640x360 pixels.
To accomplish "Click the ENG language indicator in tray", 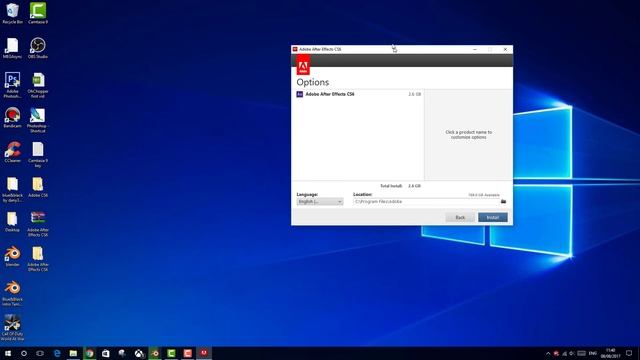I will click(593, 353).
